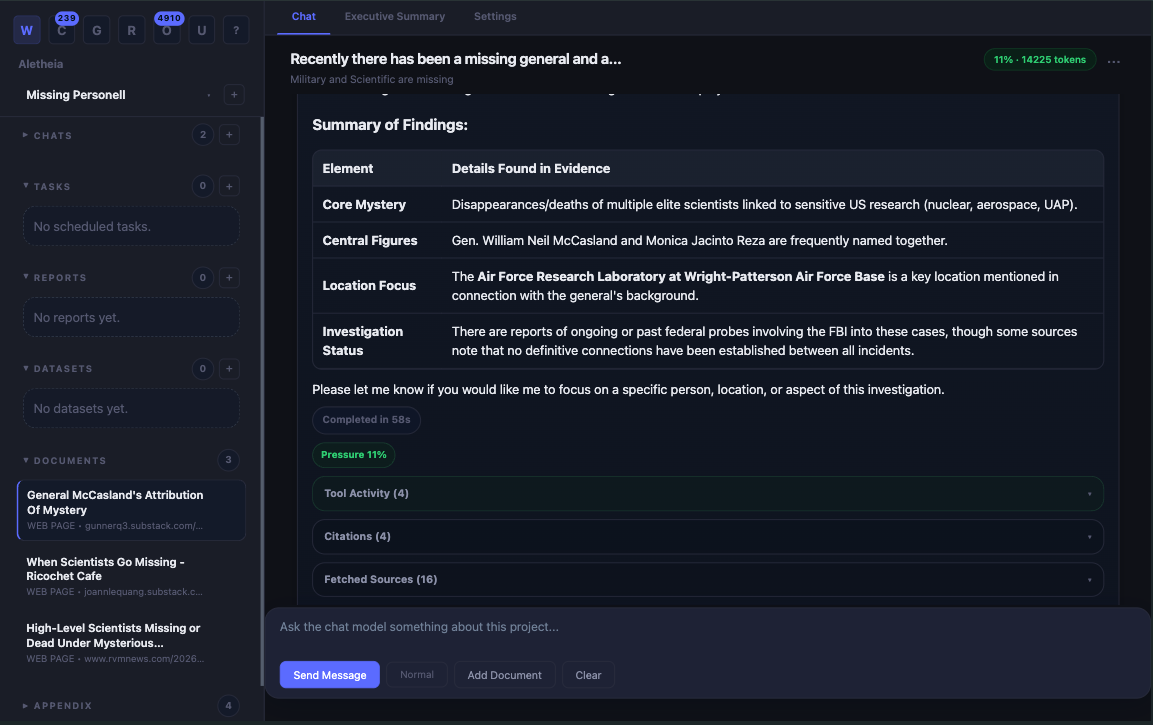Expand Tool Activity (4) panel
Image resolution: width=1153 pixels, height=725 pixels.
pos(707,493)
